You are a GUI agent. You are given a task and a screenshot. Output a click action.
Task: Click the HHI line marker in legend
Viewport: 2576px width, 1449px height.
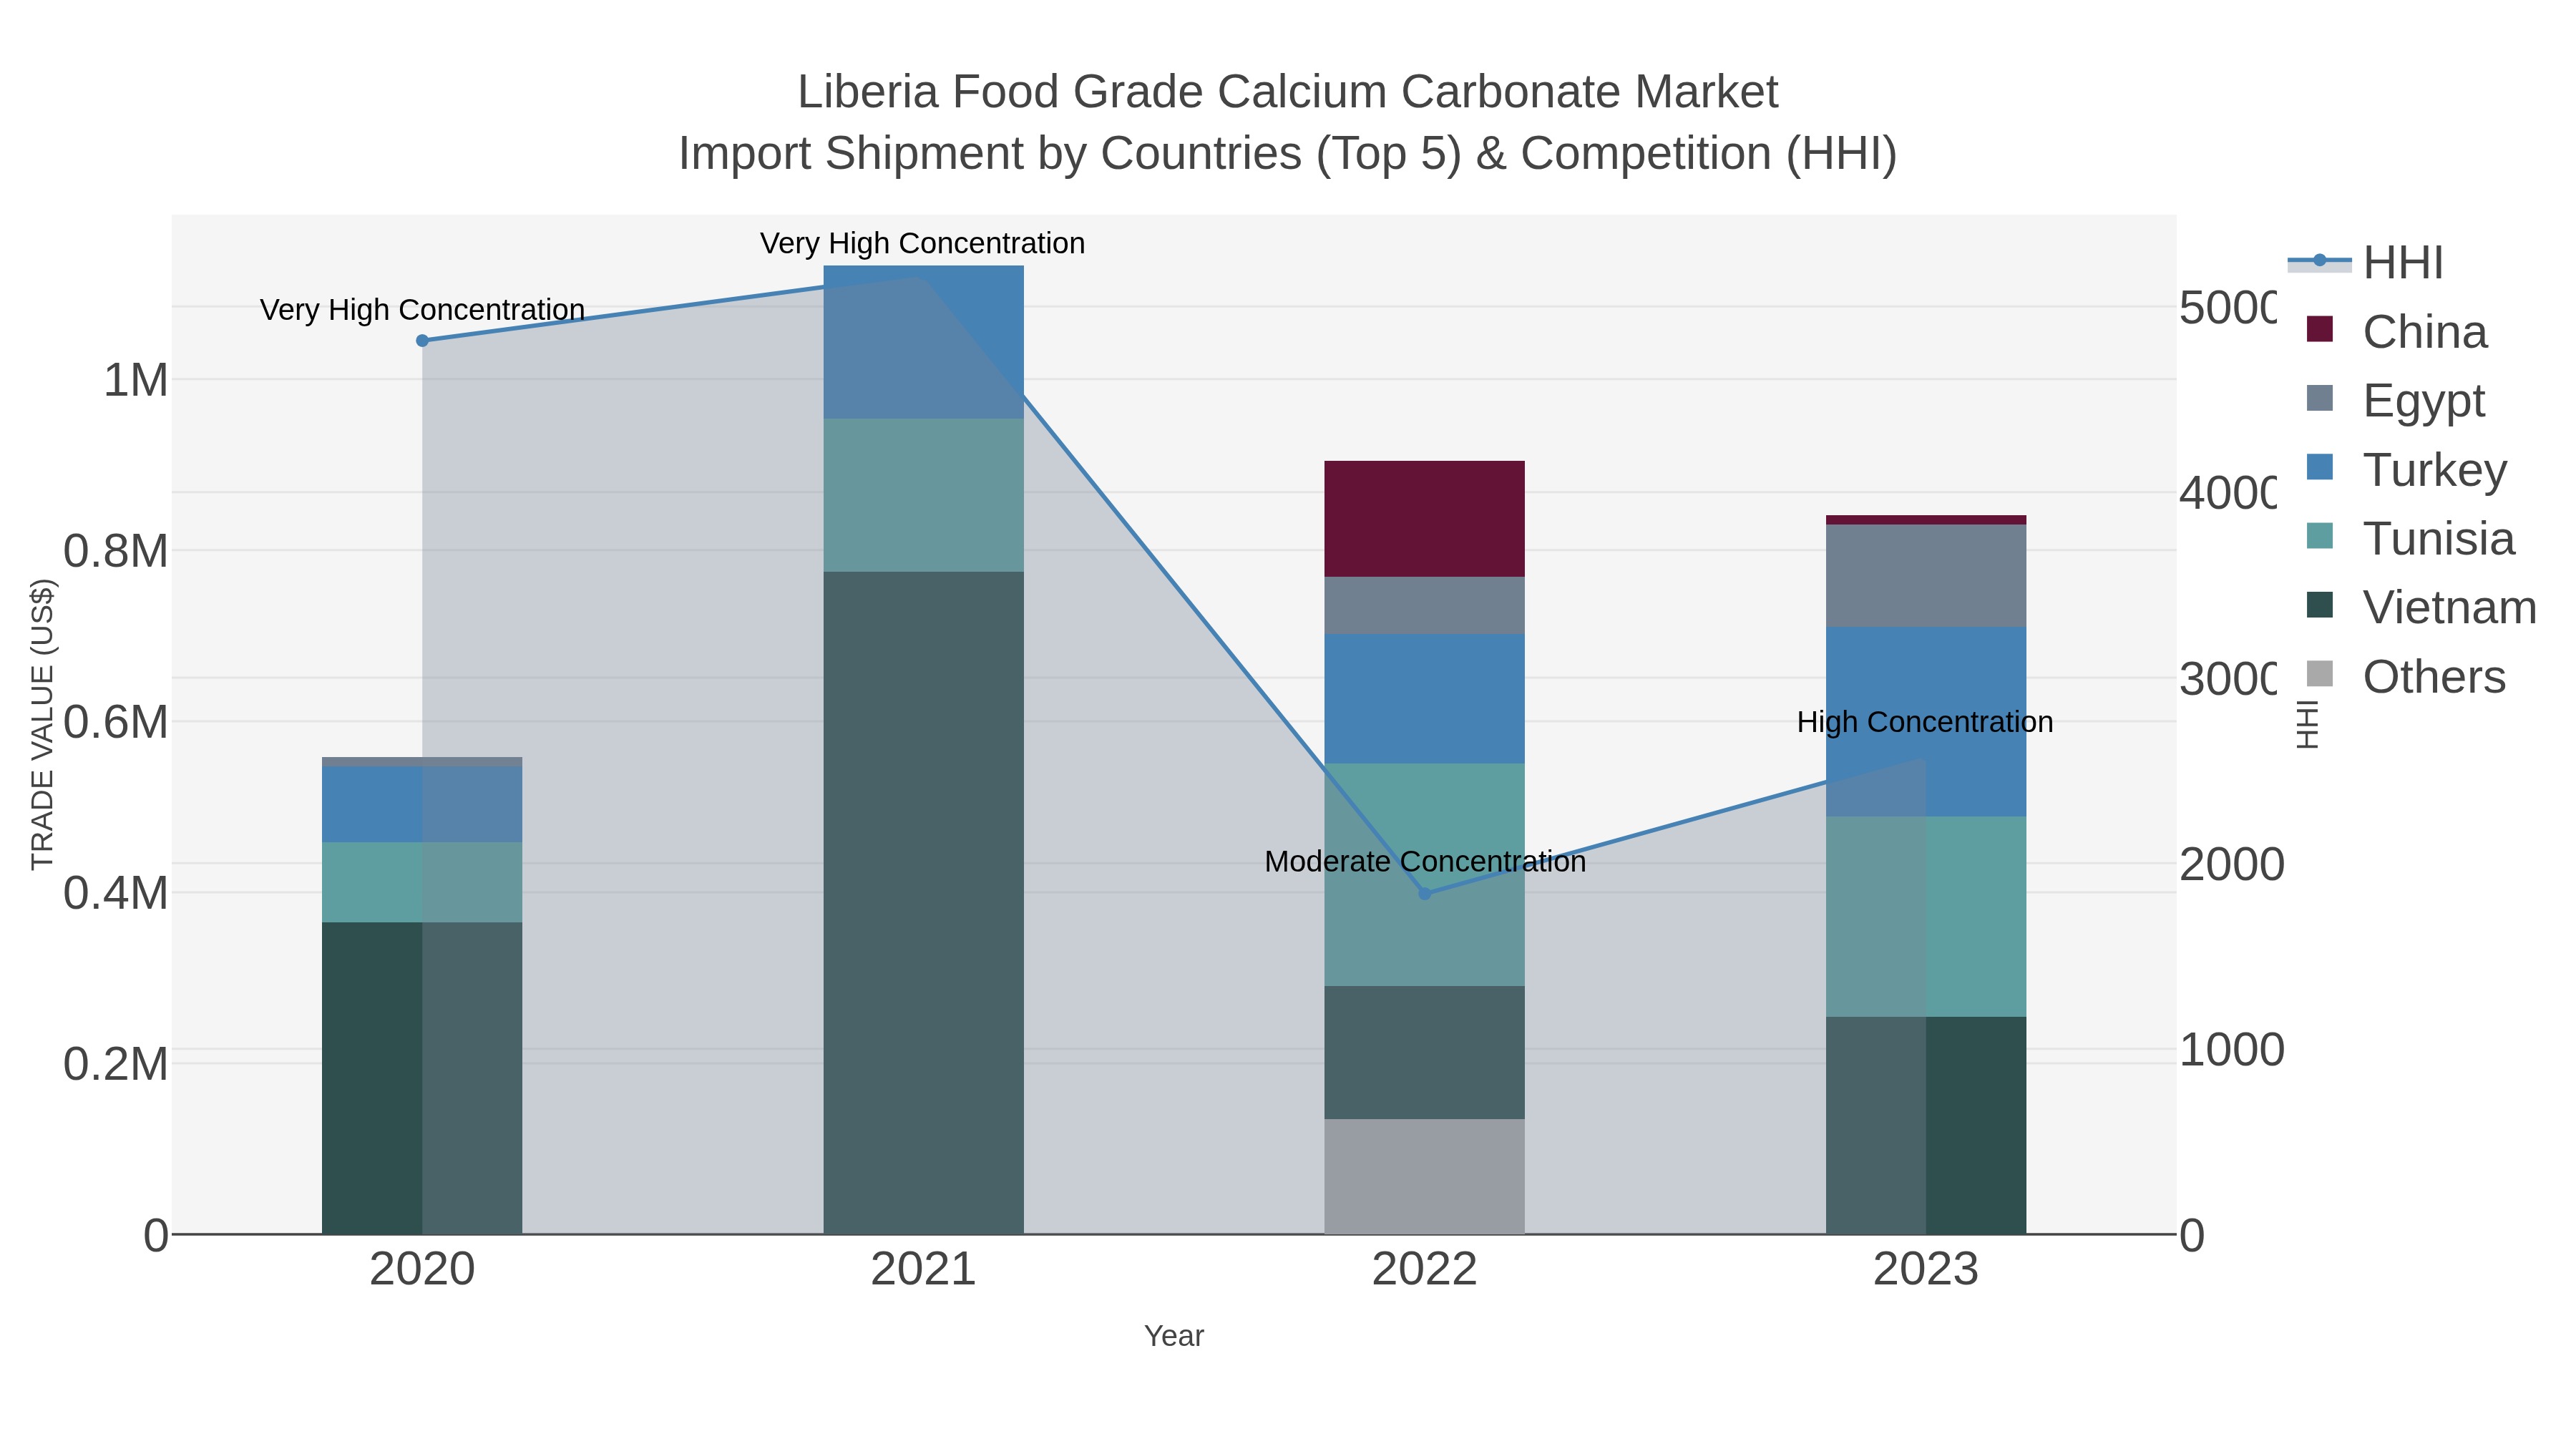pyautogui.click(x=2320, y=261)
